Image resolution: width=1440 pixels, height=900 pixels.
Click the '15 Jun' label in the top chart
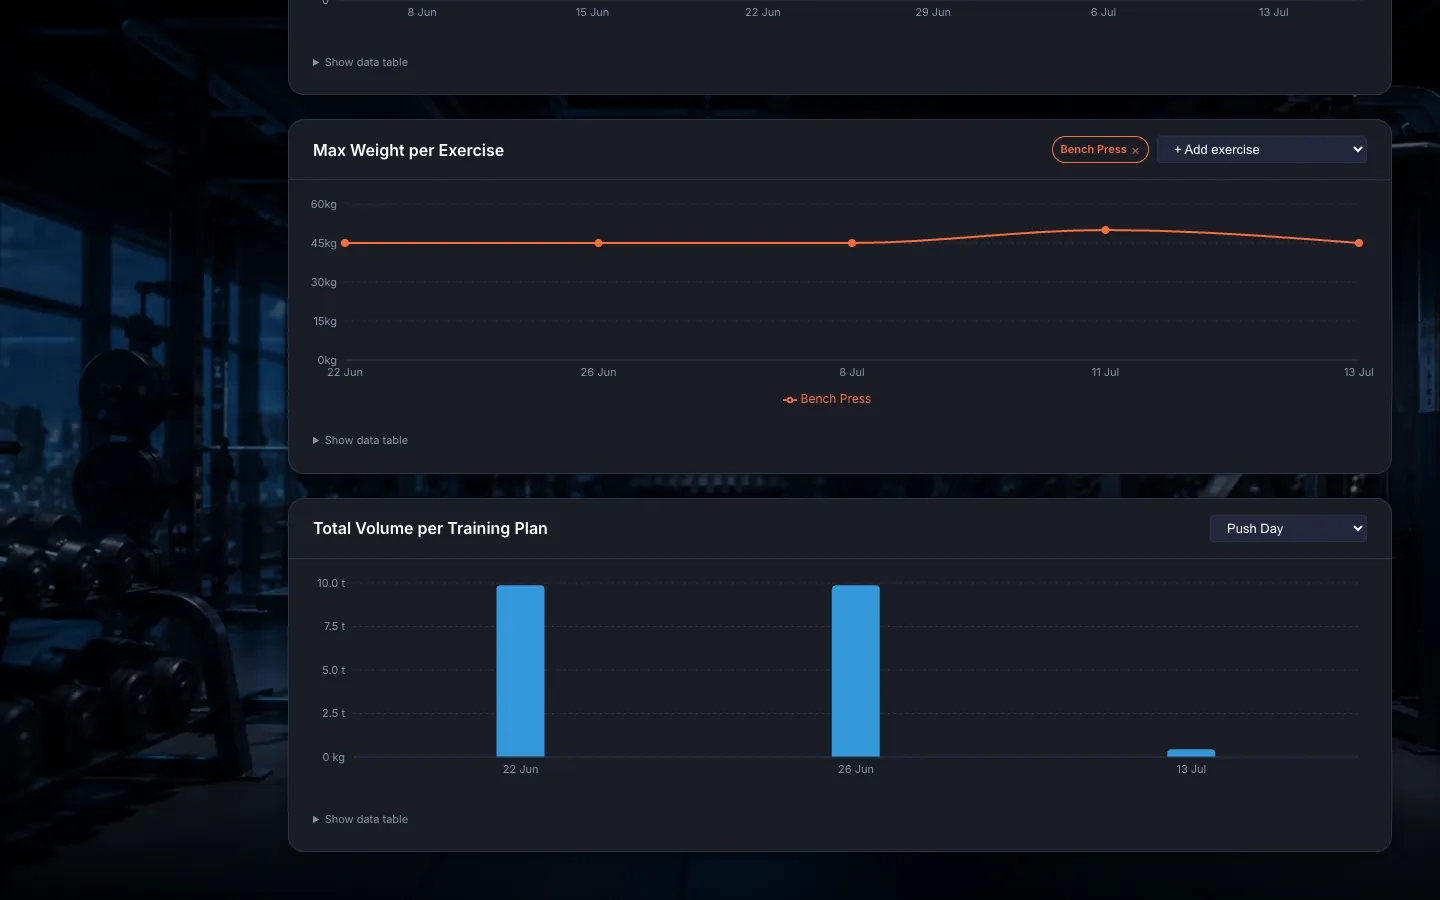pos(592,12)
